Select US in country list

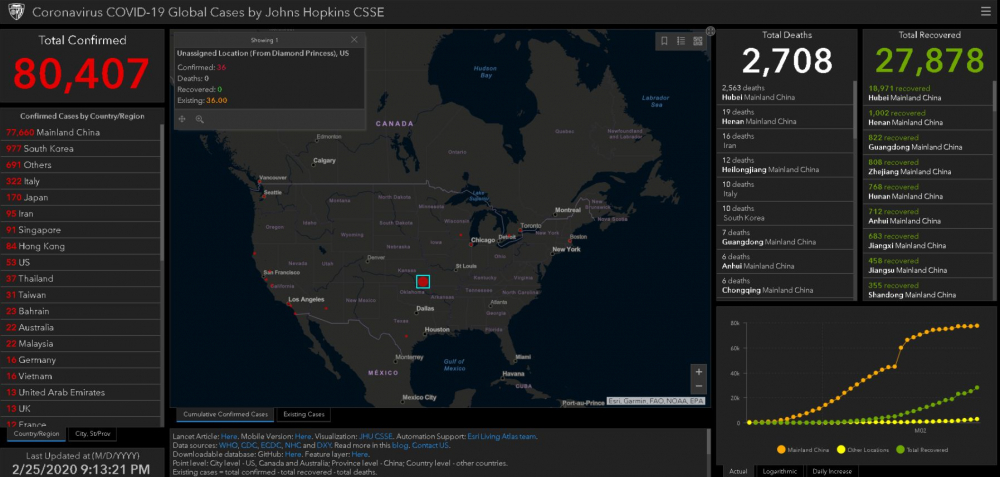[80, 263]
